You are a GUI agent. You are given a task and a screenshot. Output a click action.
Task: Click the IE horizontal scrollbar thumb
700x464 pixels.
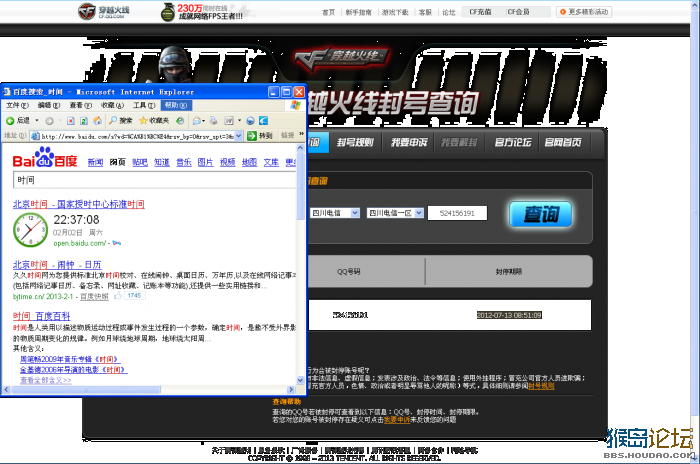(86, 390)
